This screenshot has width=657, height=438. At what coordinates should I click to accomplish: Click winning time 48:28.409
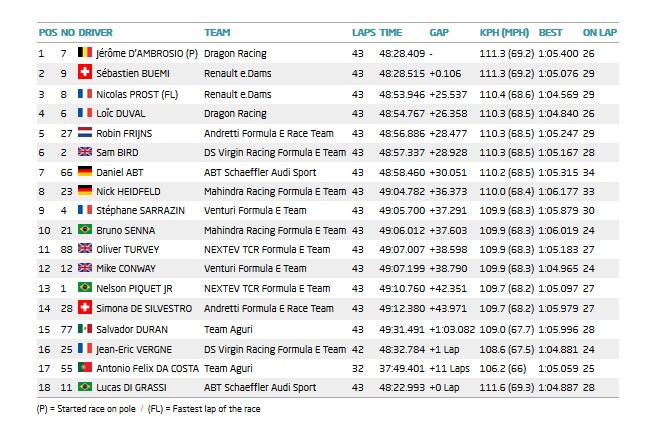[402, 54]
